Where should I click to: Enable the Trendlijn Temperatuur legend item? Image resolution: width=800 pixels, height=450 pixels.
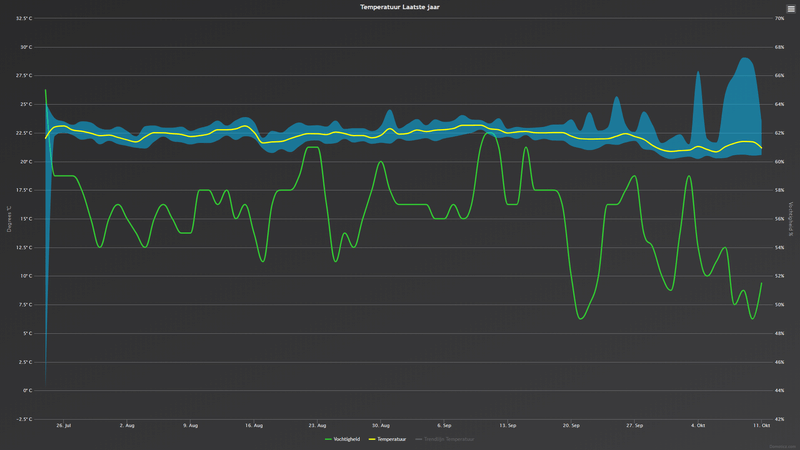coord(444,439)
